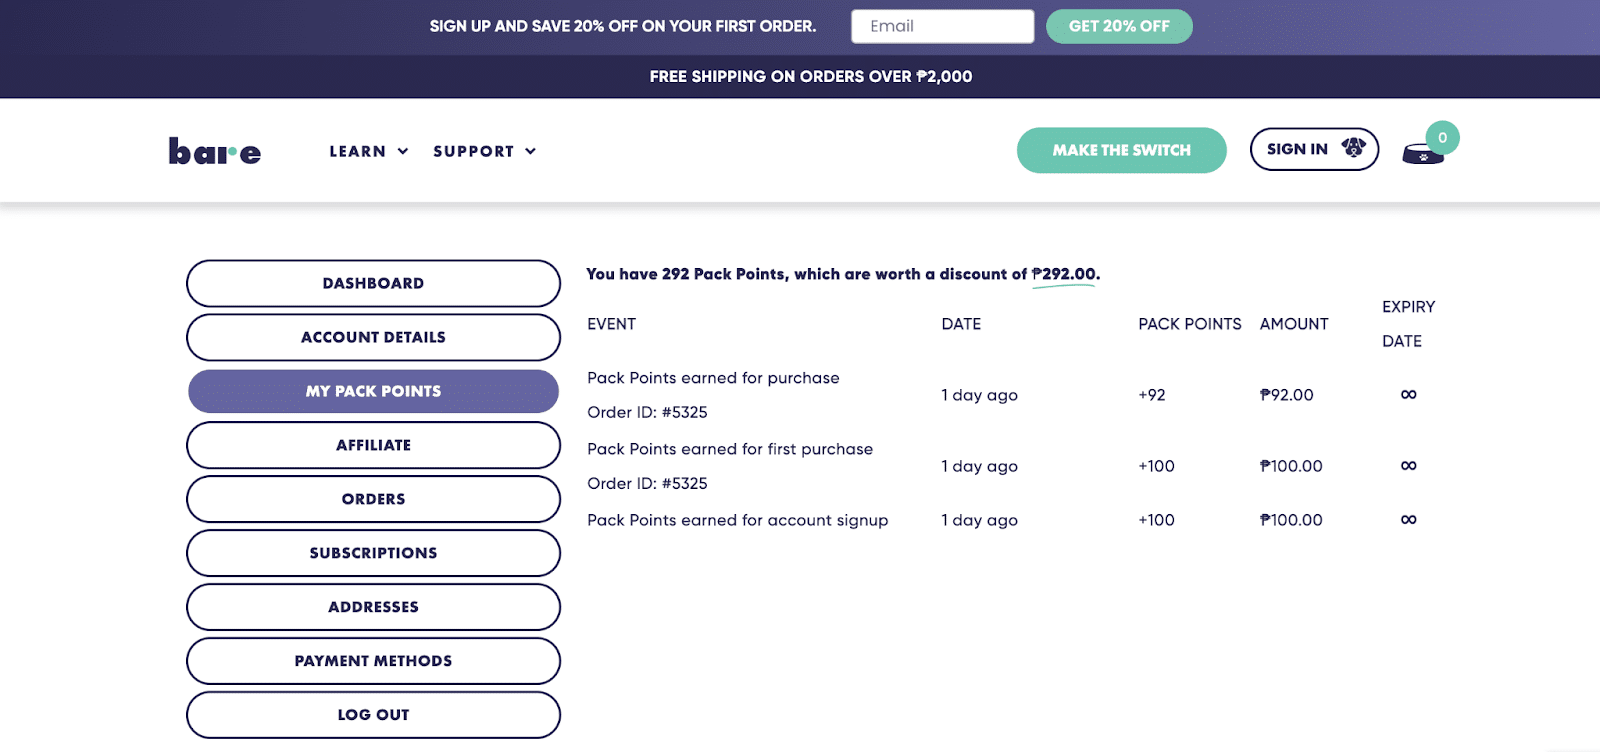The image size is (1600, 753).
Task: Click the bare logo in header
Action: pyautogui.click(x=214, y=151)
